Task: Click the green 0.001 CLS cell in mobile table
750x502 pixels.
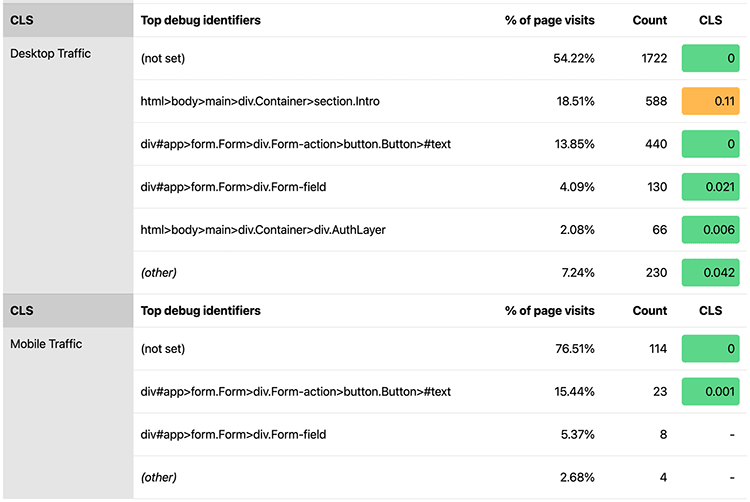Action: (x=710, y=392)
